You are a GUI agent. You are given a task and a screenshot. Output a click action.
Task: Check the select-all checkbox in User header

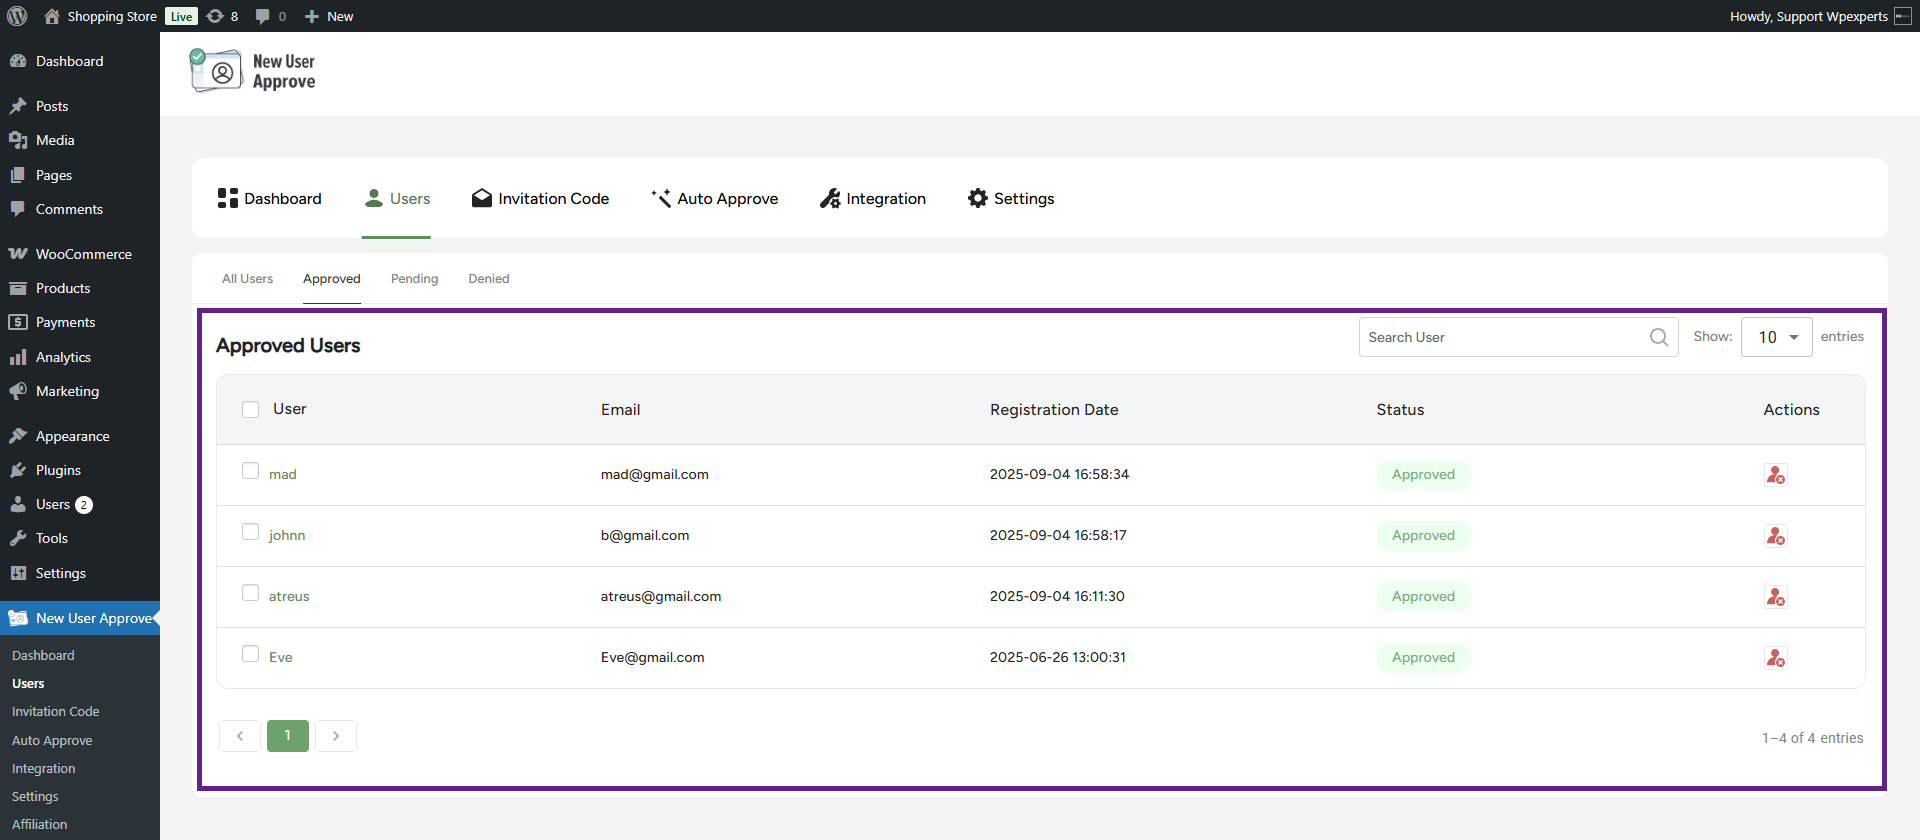click(251, 410)
